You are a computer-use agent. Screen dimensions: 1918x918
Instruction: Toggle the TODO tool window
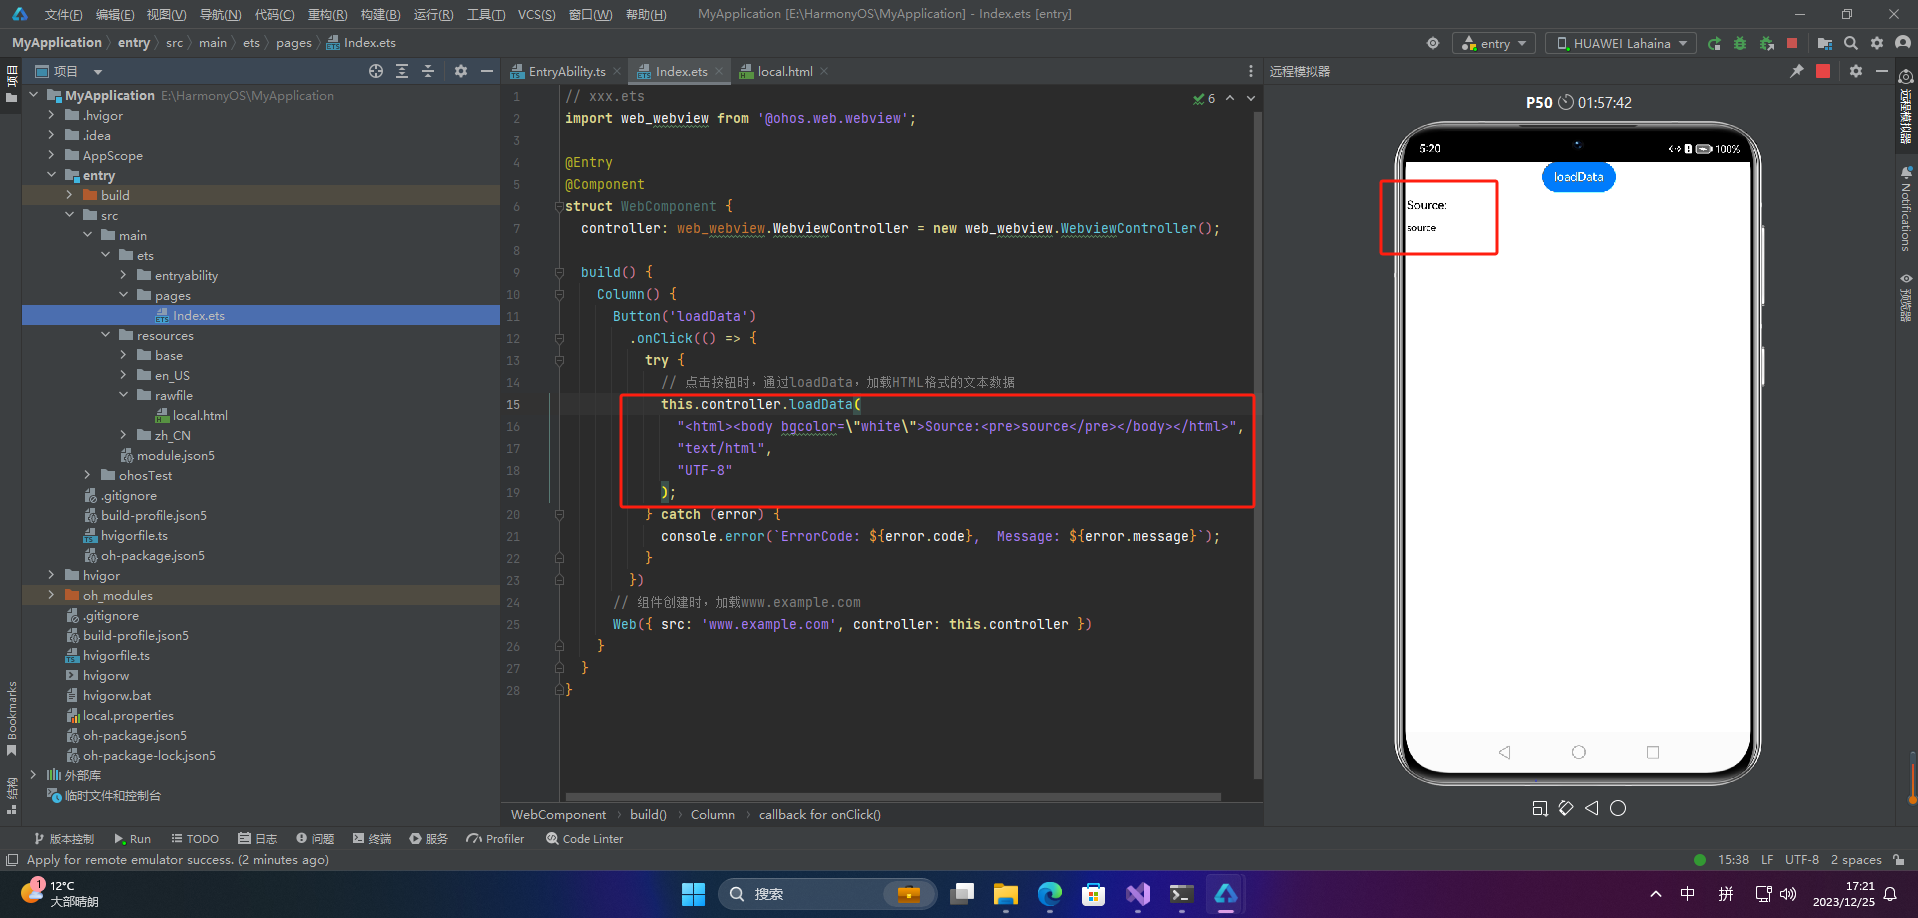pyautogui.click(x=195, y=839)
